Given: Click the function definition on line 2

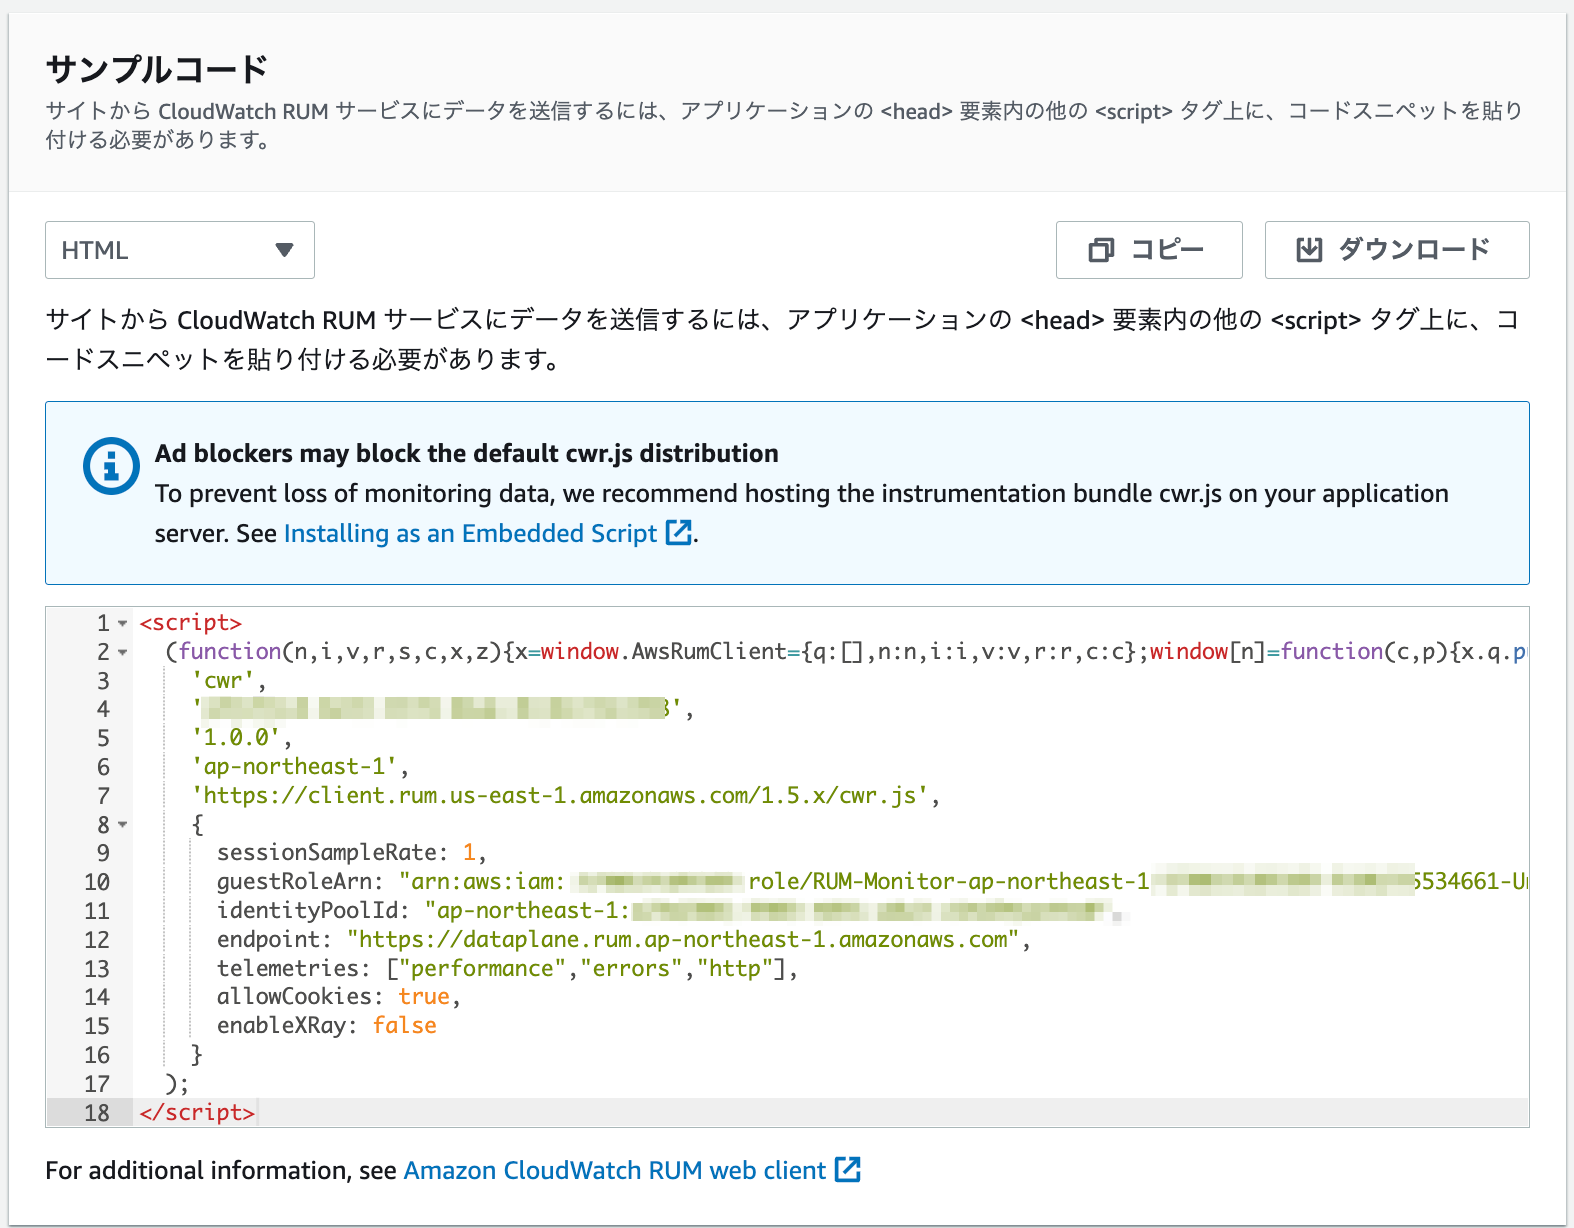Looking at the screenshot, I should coord(846,652).
